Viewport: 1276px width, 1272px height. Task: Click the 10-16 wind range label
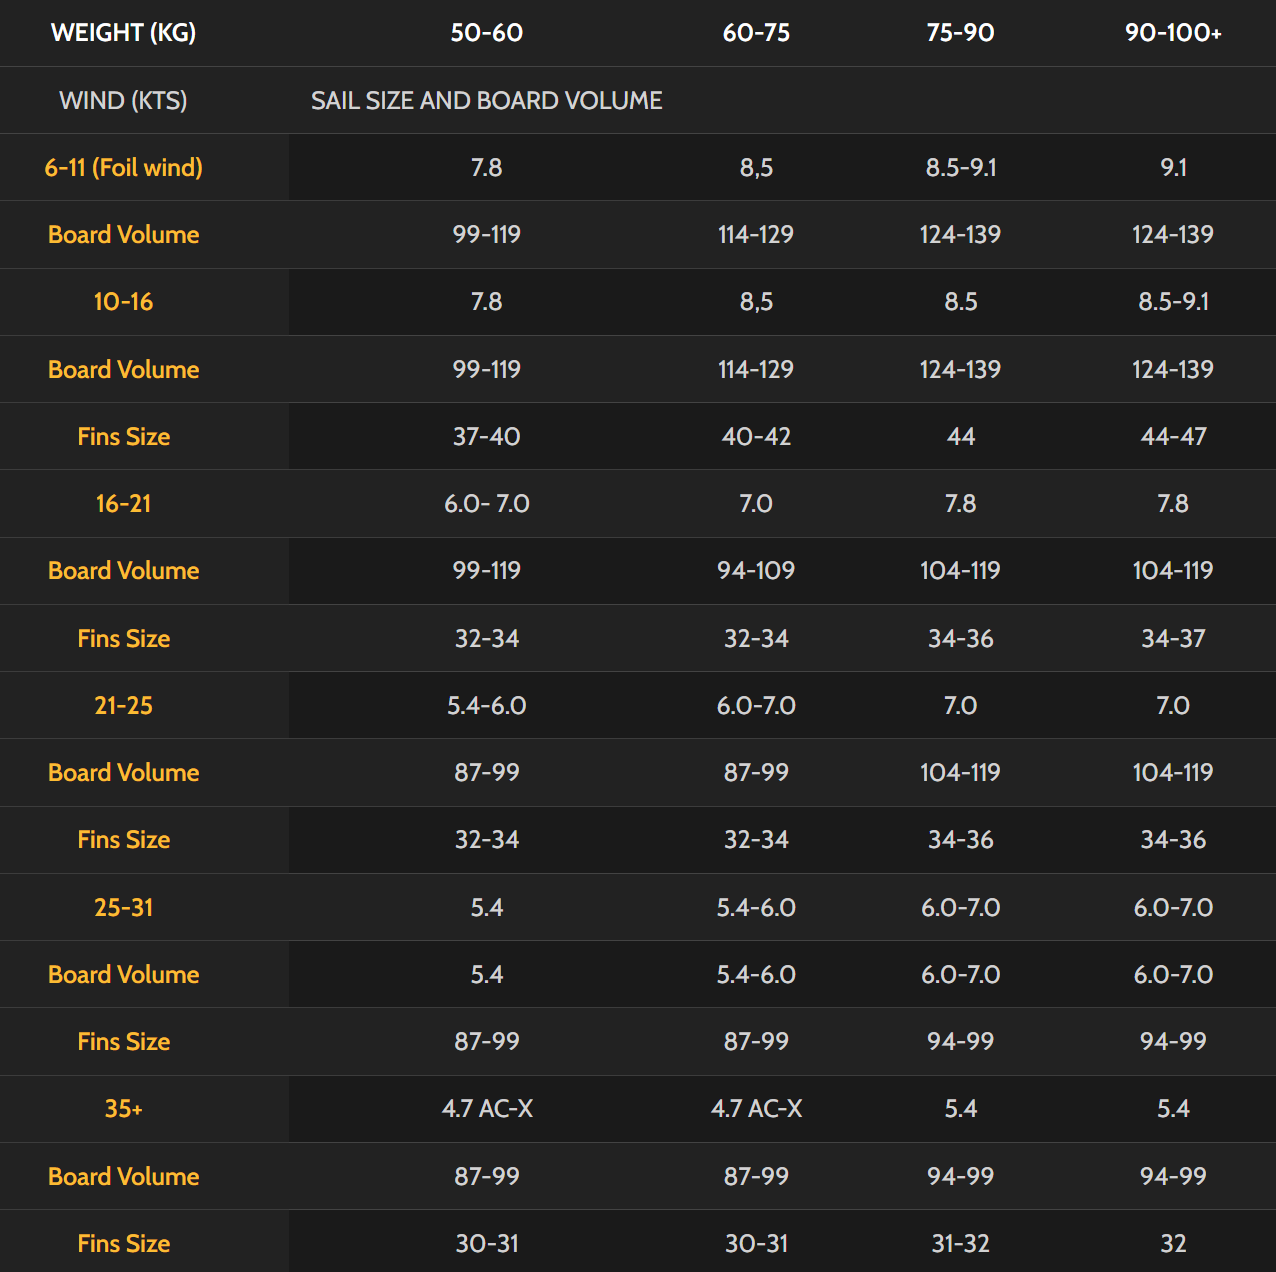123,302
